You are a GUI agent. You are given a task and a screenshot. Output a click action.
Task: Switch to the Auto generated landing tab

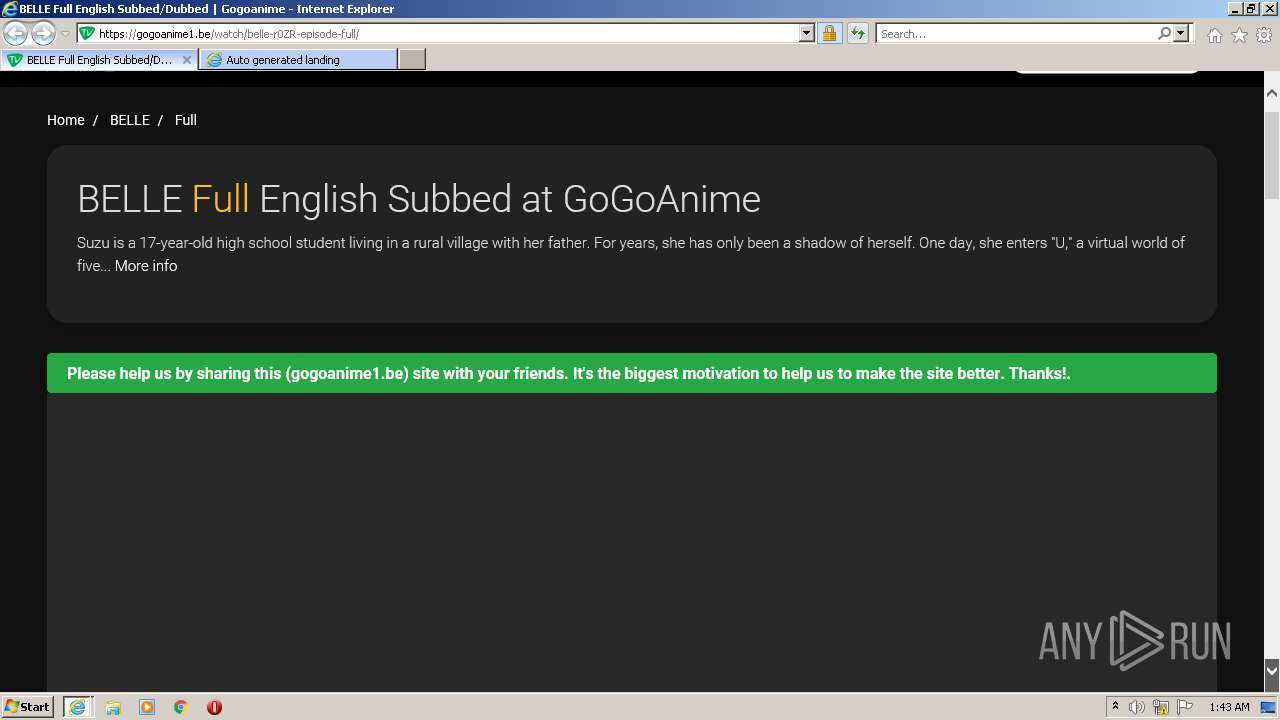[x=298, y=60]
